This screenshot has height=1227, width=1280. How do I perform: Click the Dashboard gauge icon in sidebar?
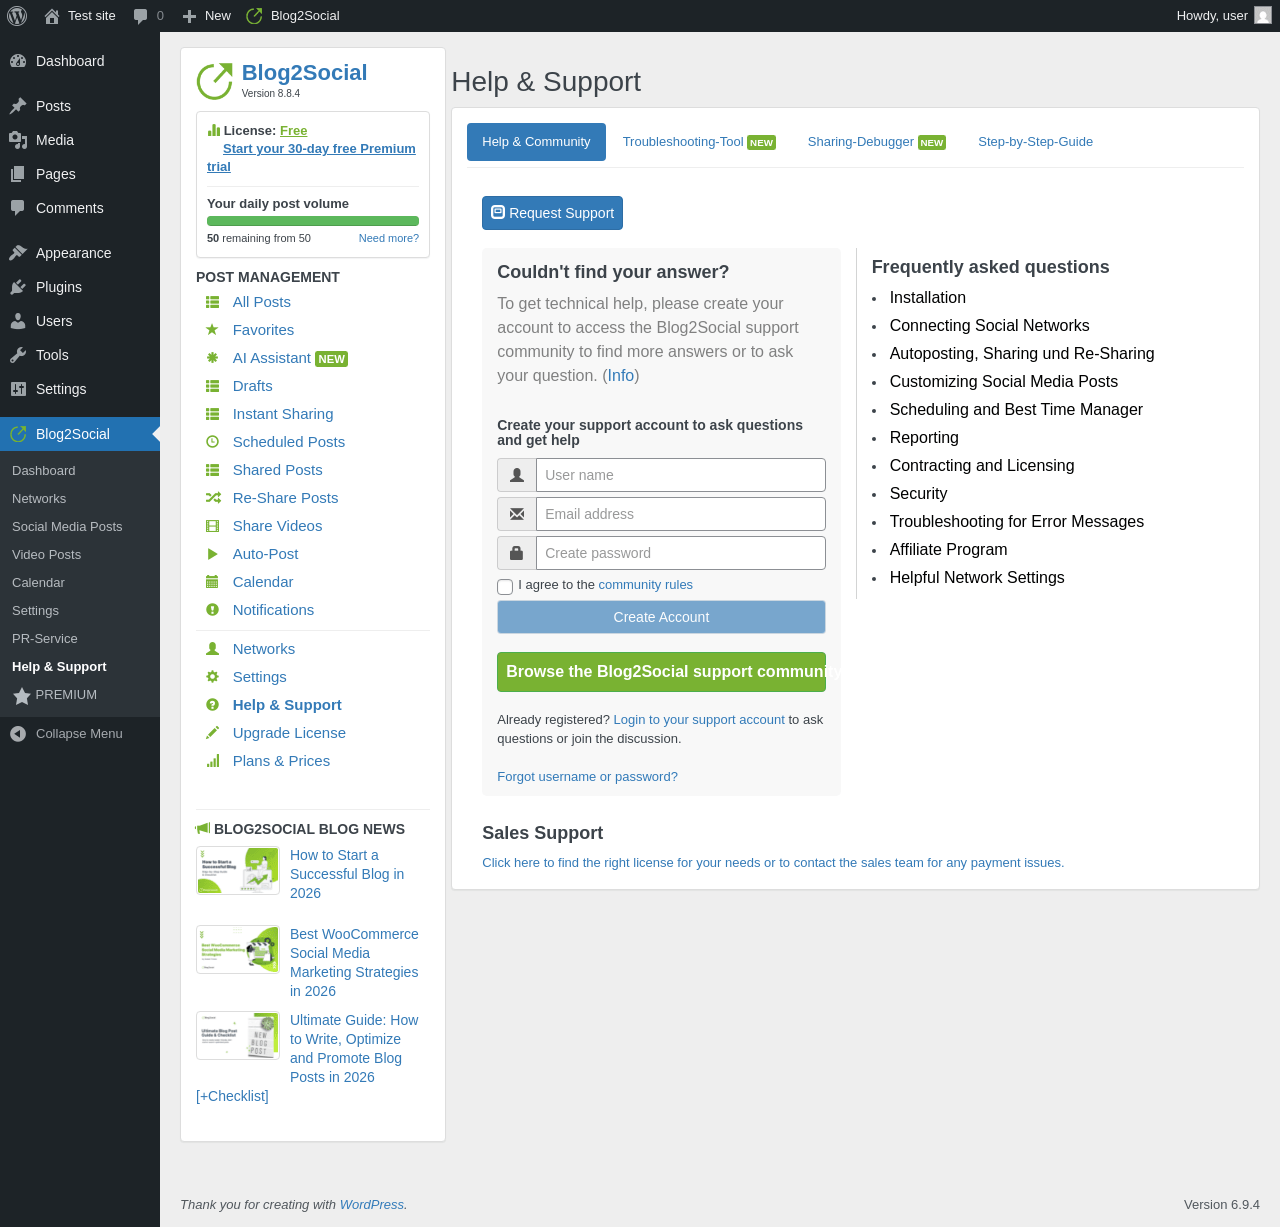tap(18, 61)
